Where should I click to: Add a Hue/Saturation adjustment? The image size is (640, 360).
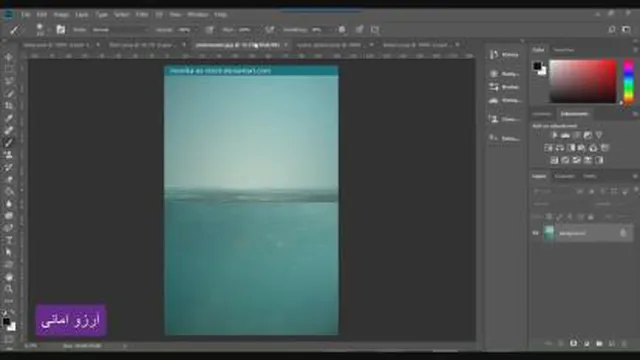pos(549,148)
